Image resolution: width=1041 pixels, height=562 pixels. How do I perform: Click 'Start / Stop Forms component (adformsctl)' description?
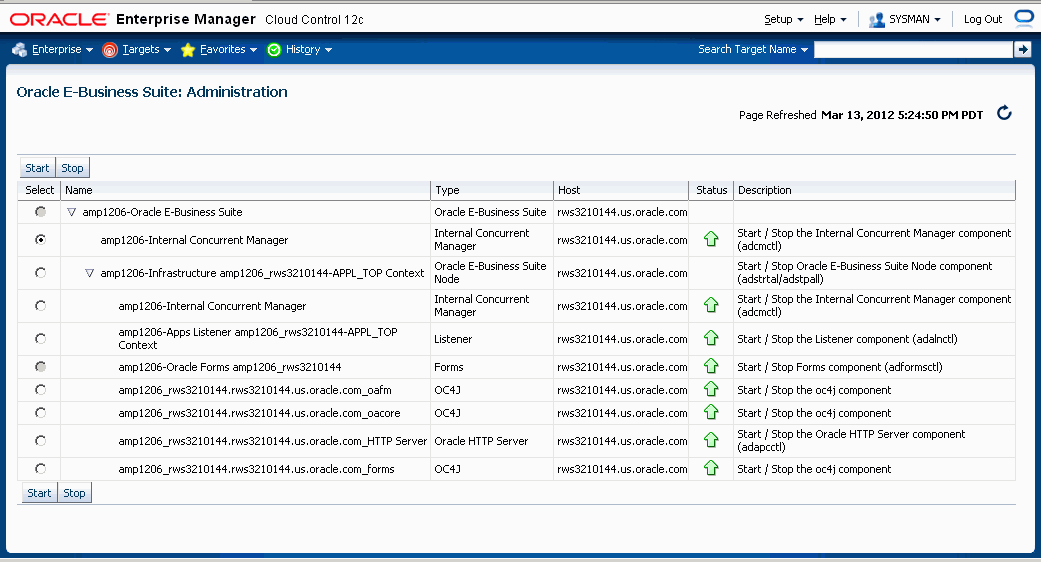[x=840, y=367]
